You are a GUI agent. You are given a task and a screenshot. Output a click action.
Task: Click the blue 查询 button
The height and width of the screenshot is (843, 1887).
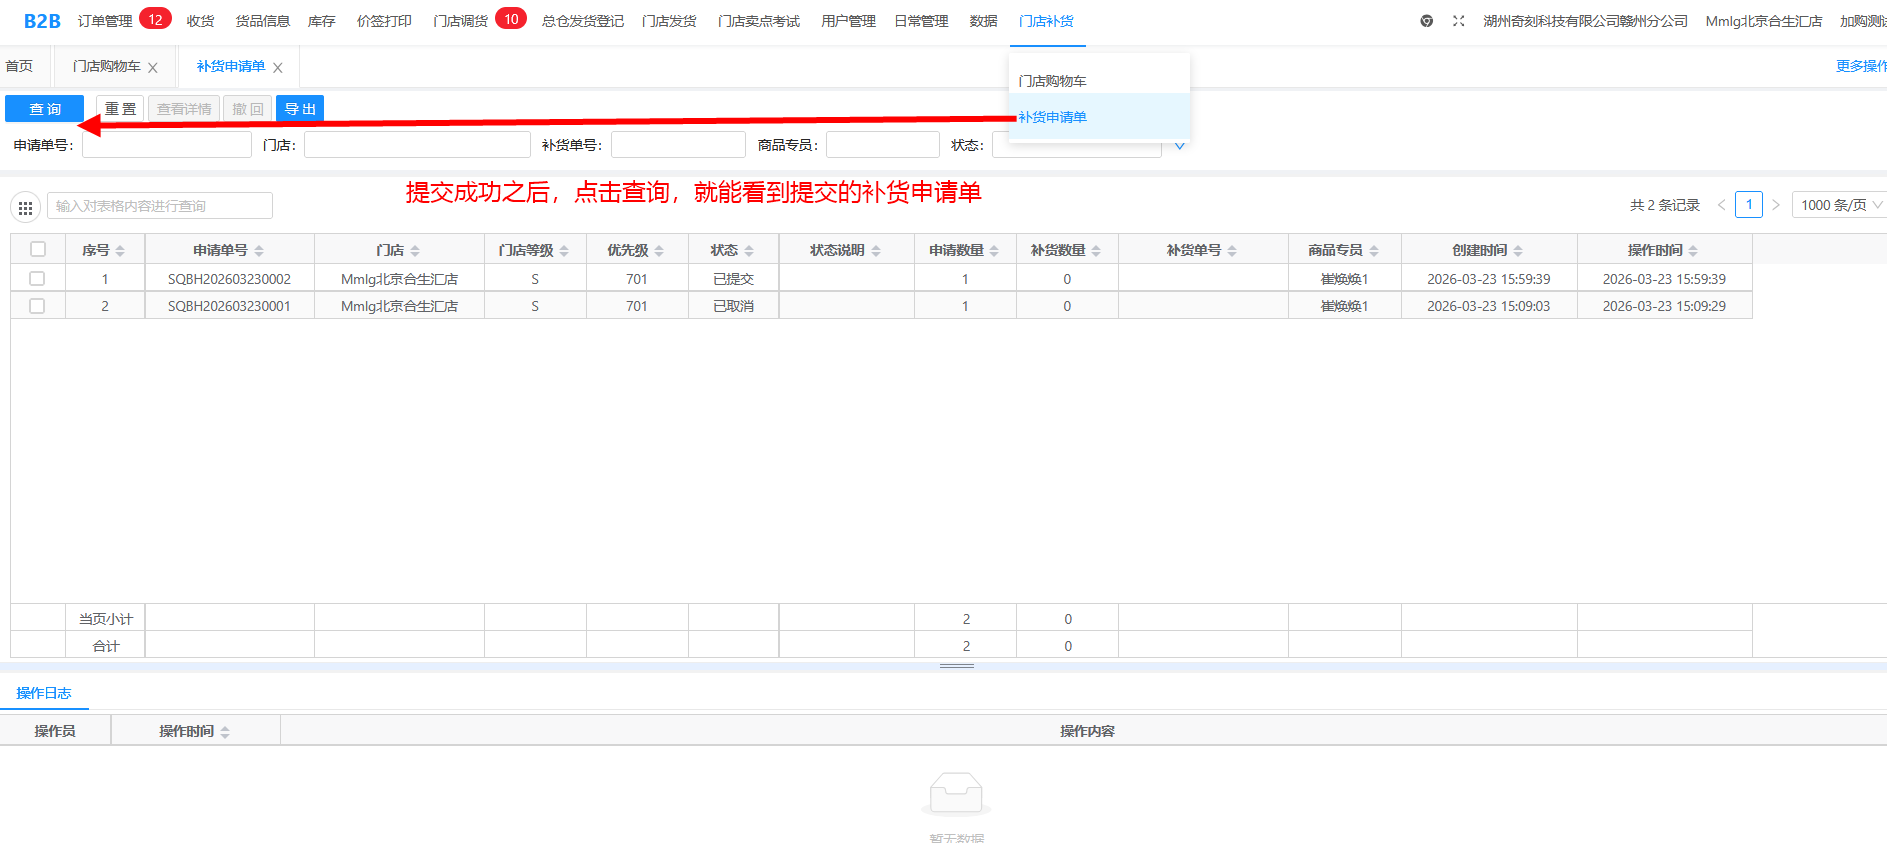(44, 109)
